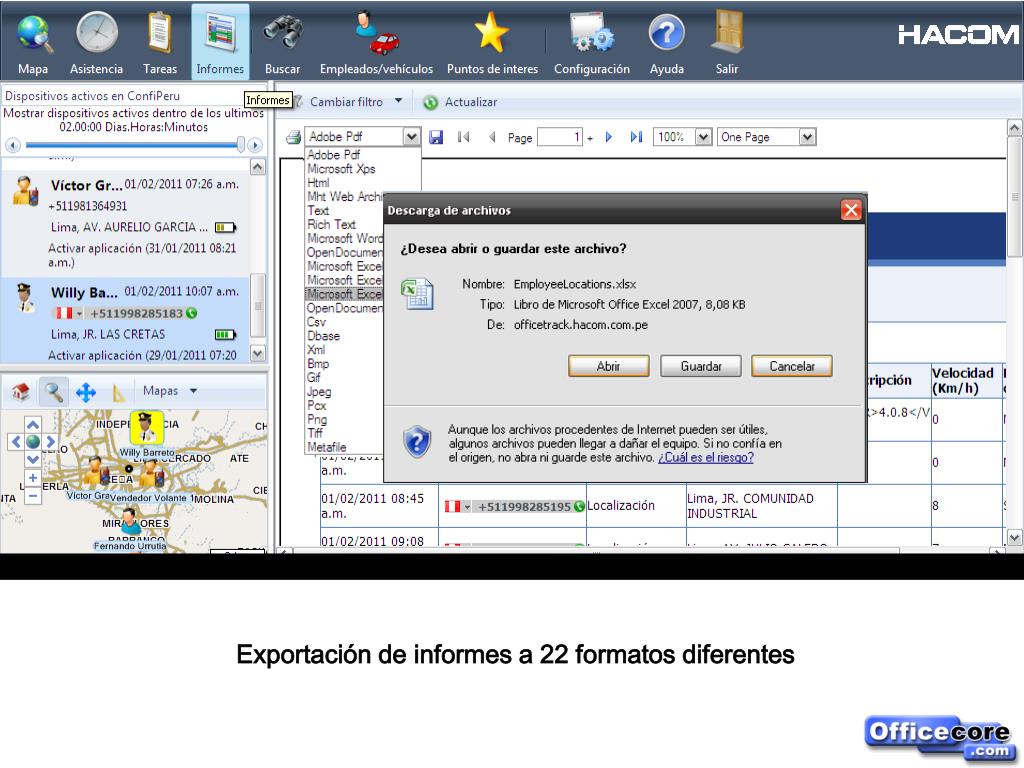The width and height of the screenshot is (1024, 768).
Task: Open Empleados/vehículos icon
Action: (376, 33)
